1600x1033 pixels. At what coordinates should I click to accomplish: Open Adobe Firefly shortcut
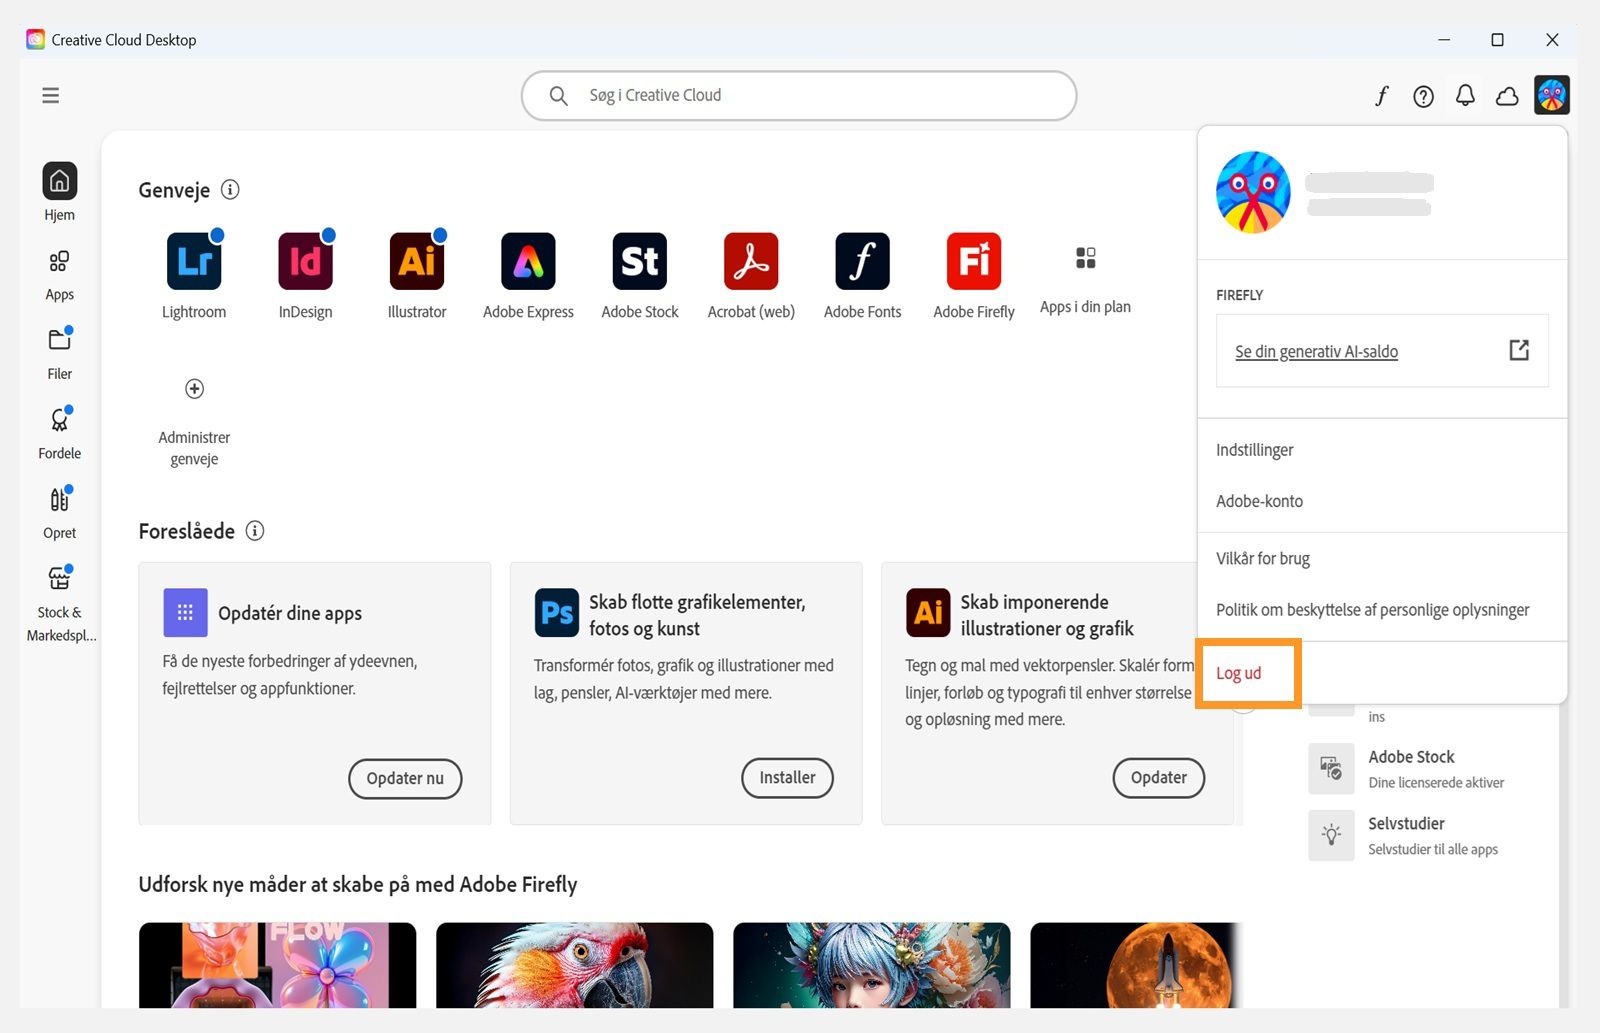pyautogui.click(x=974, y=261)
